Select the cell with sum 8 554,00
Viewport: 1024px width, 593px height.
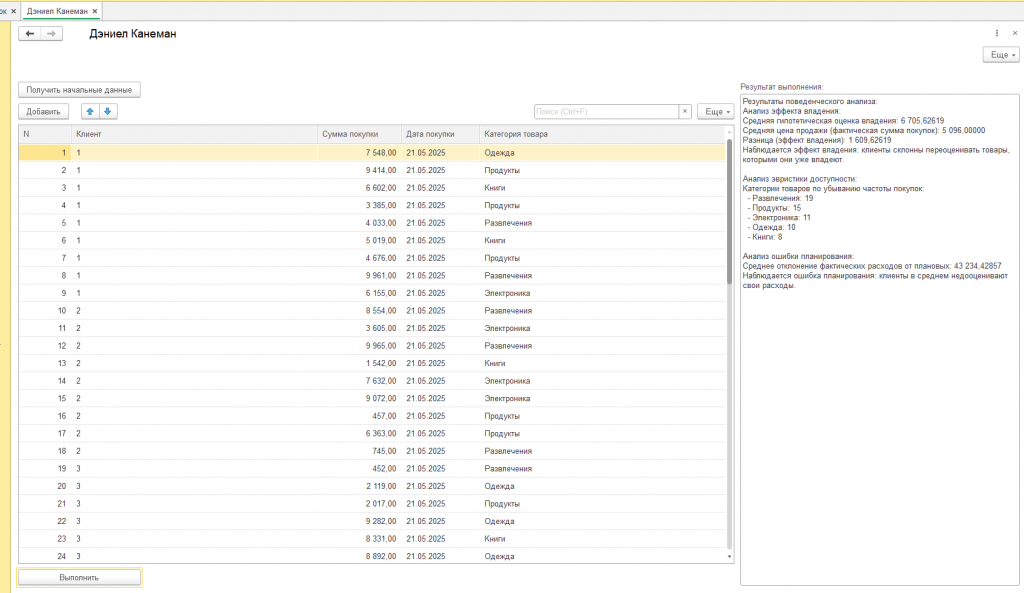(x=359, y=311)
